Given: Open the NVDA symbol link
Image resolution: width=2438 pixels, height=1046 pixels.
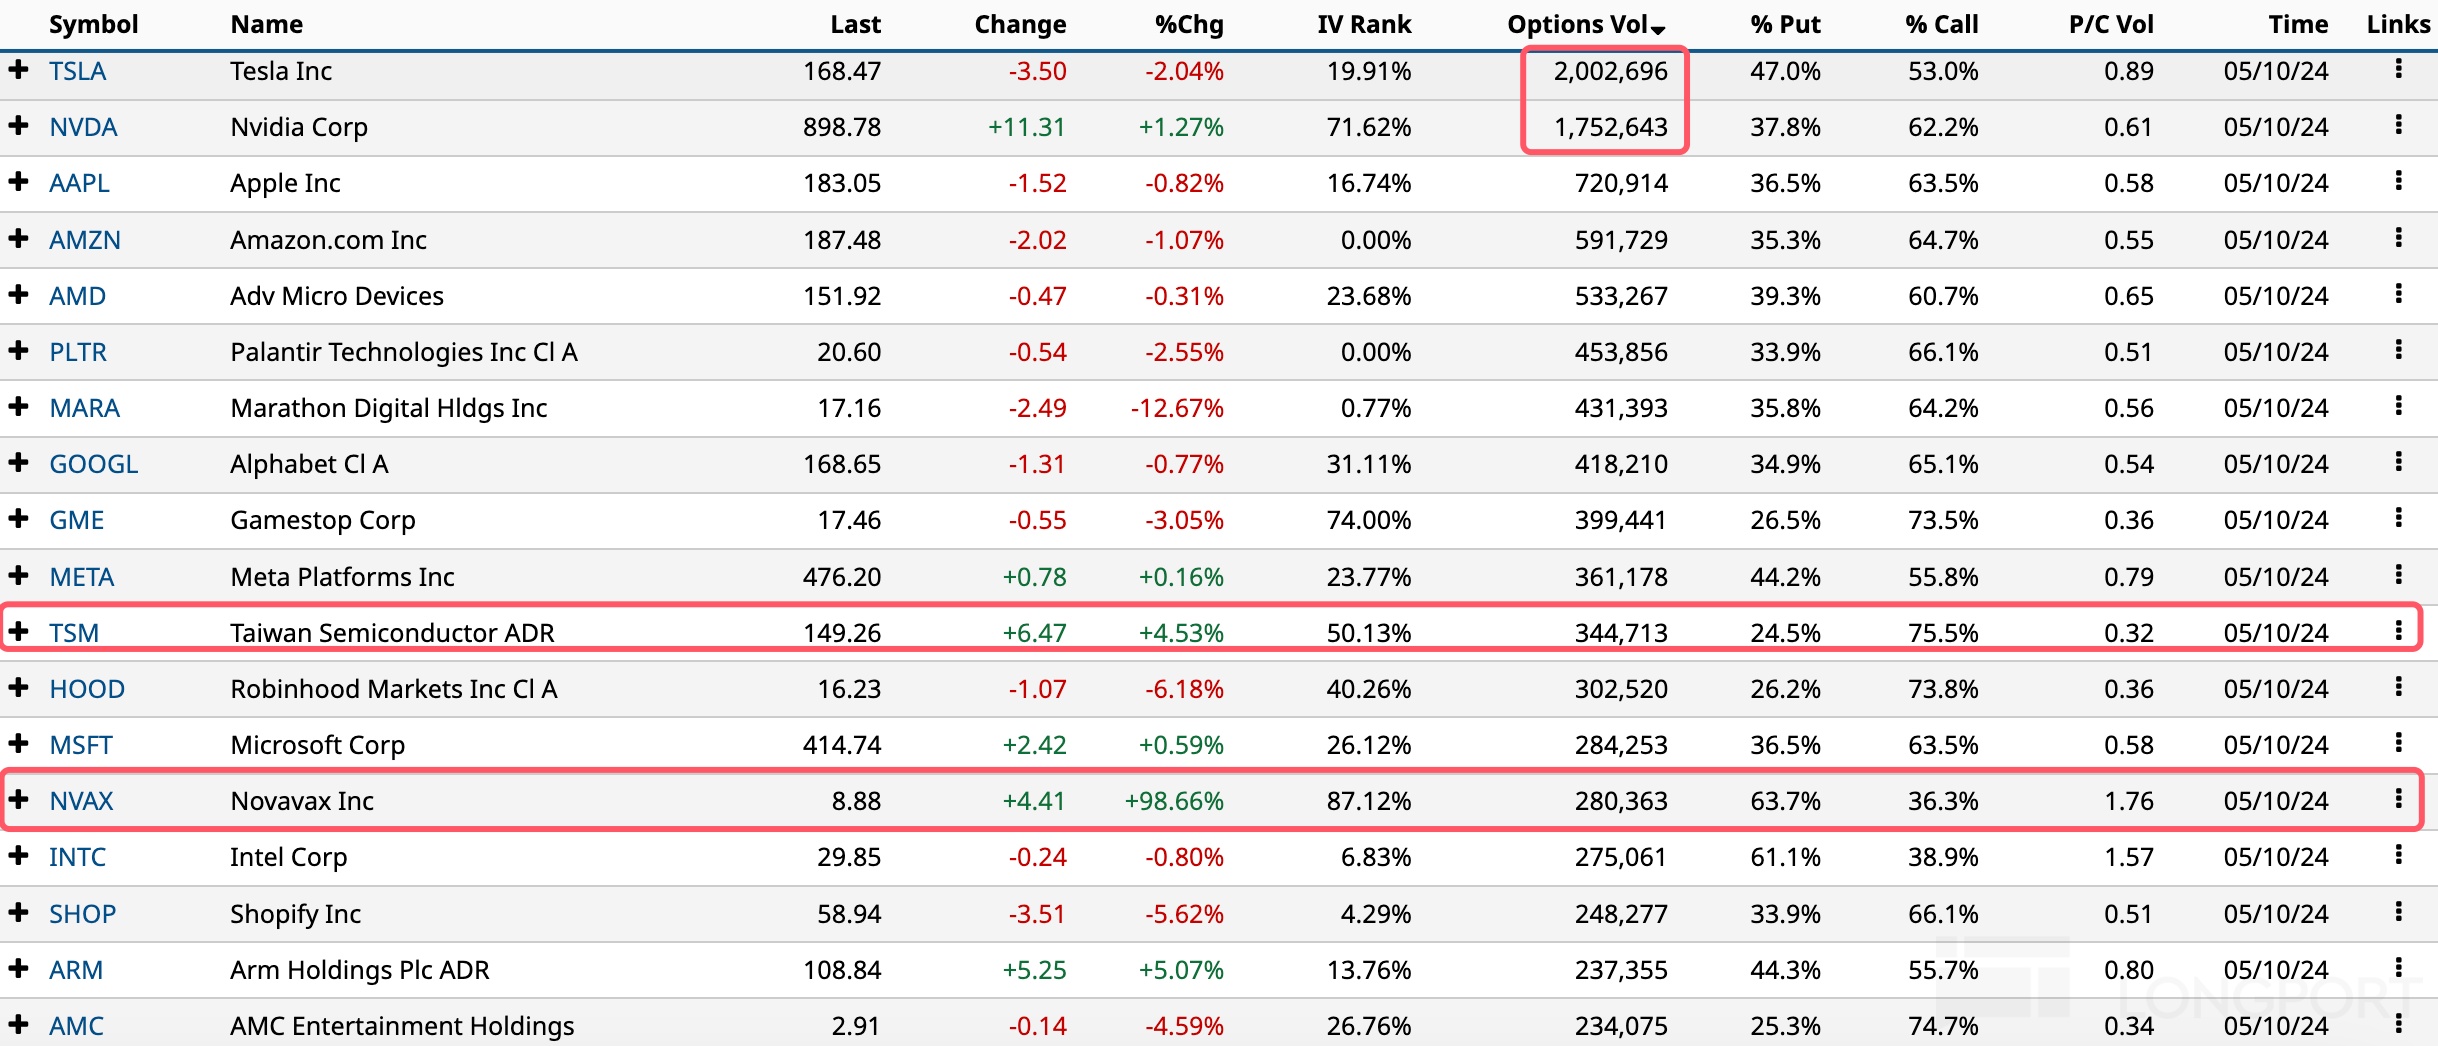Looking at the screenshot, I should pyautogui.click(x=83, y=127).
